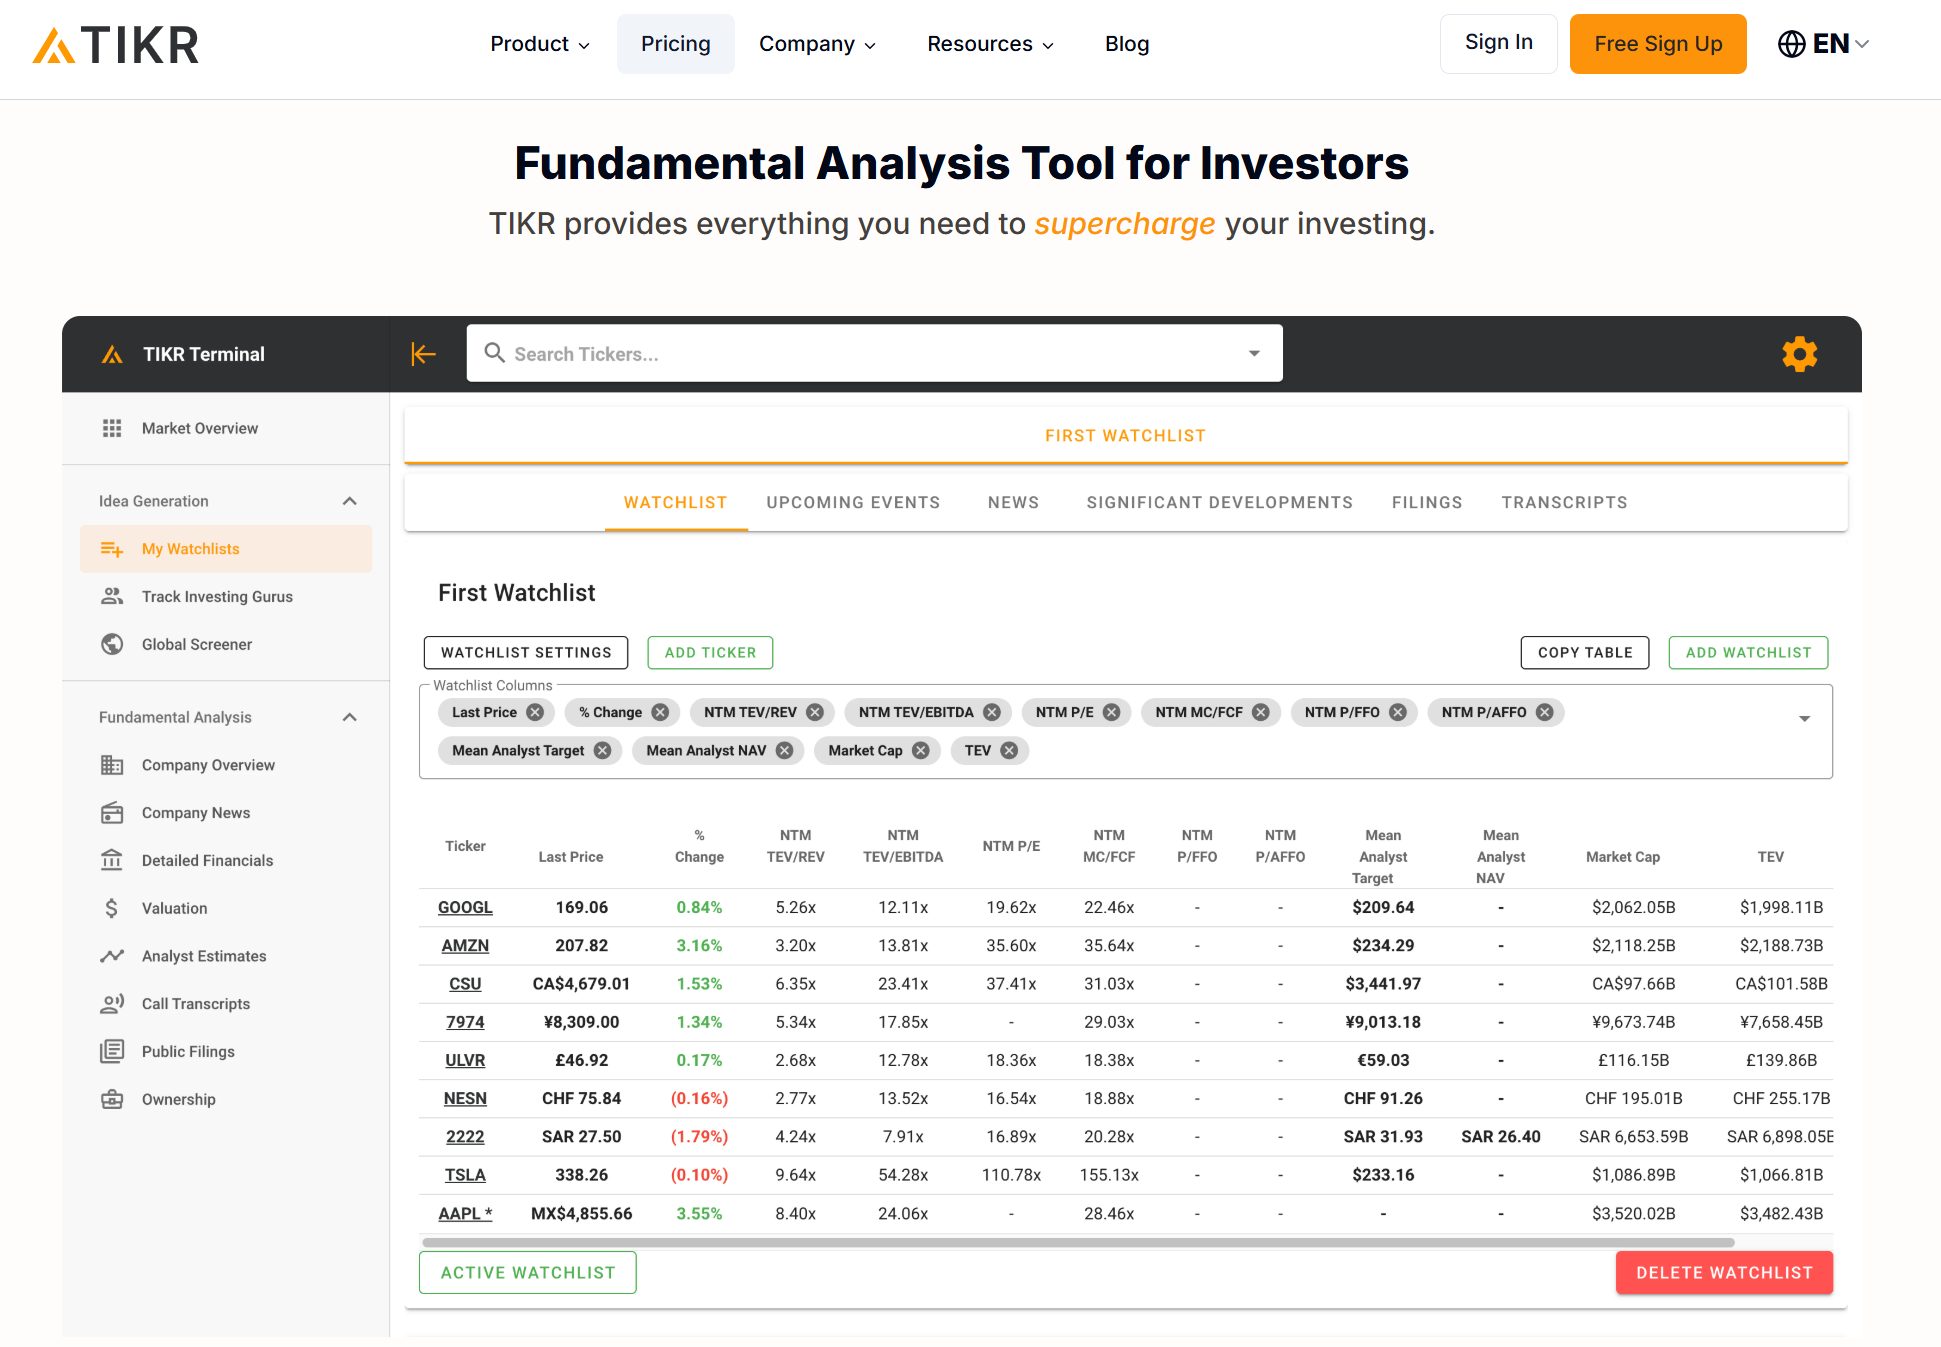Open the AAPL ticker link
The width and height of the screenshot is (1941, 1347).
click(x=465, y=1213)
